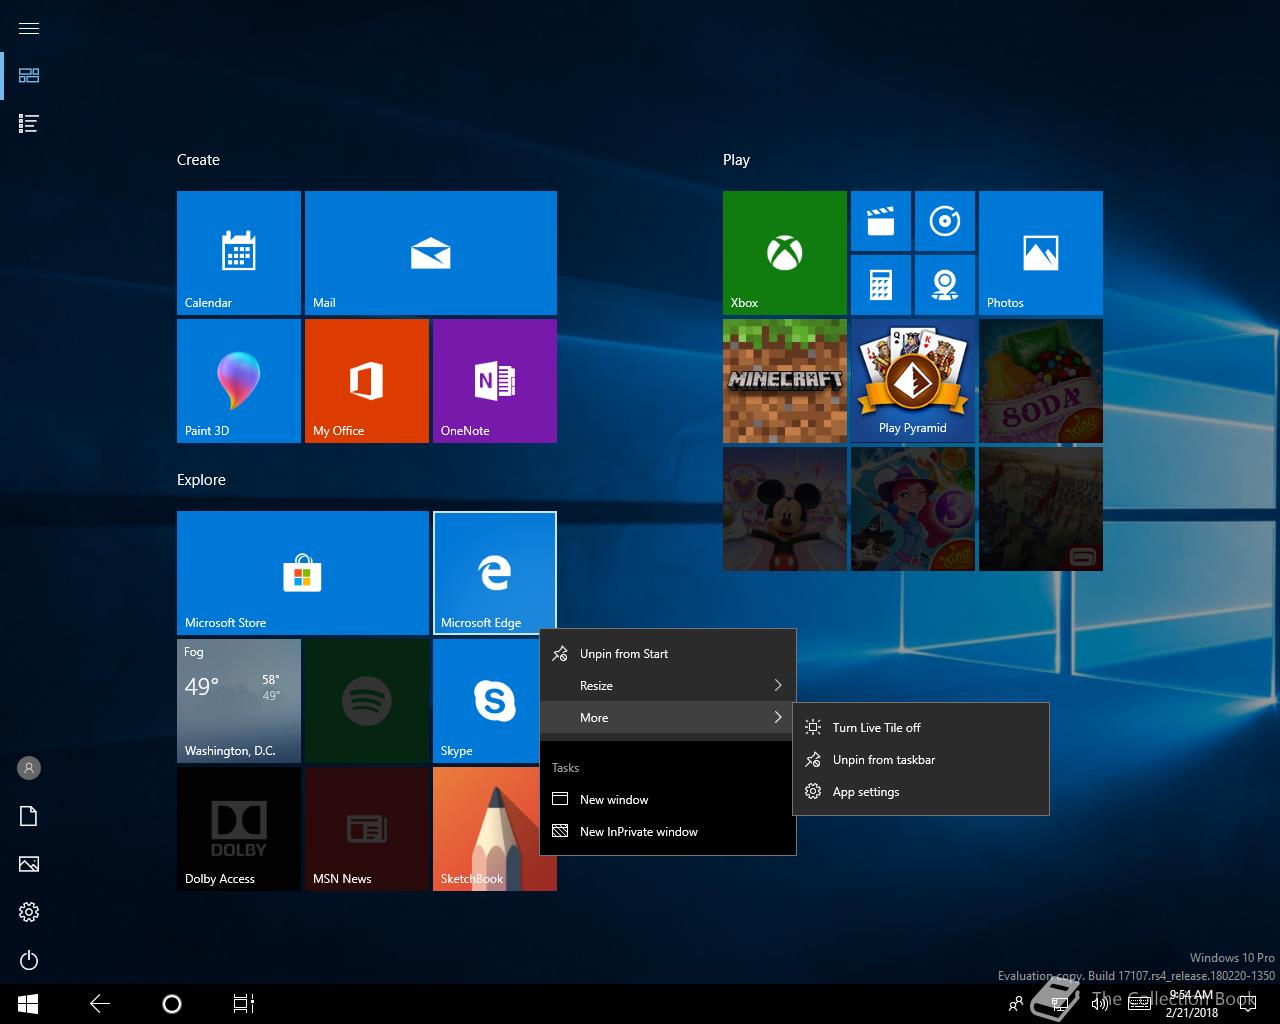Open the People icon in the tray
This screenshot has width=1280, height=1024.
[x=1016, y=1004]
